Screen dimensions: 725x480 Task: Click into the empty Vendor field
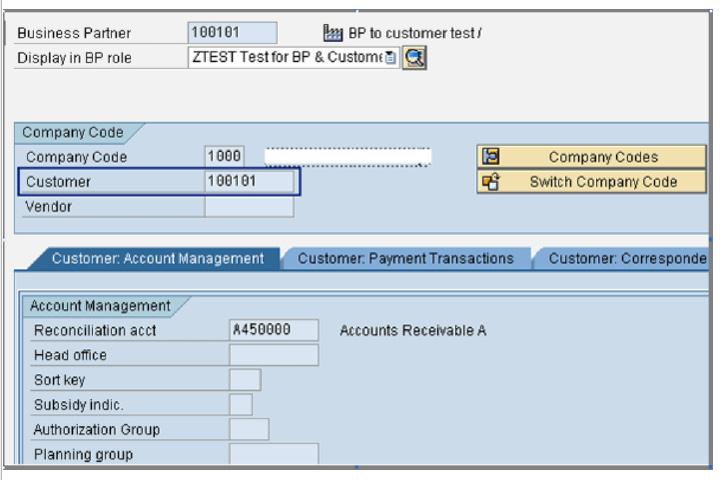(x=249, y=207)
